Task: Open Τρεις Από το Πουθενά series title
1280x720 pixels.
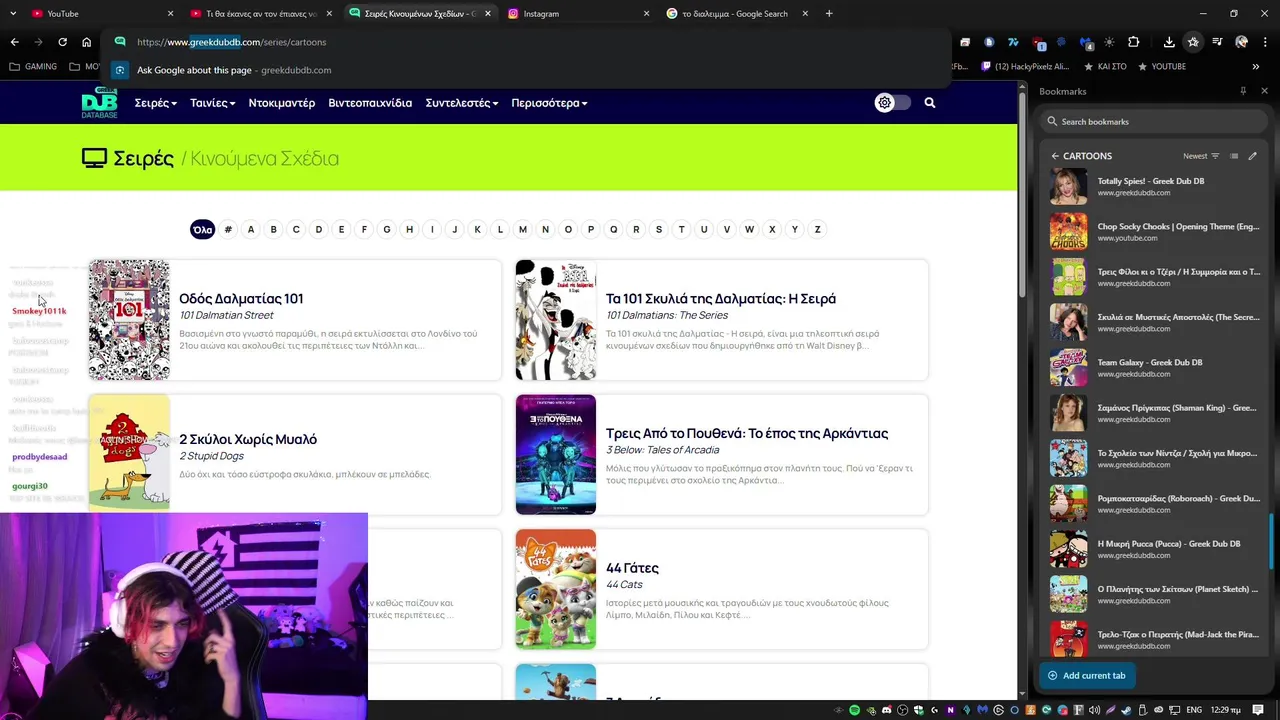Action: click(x=747, y=433)
